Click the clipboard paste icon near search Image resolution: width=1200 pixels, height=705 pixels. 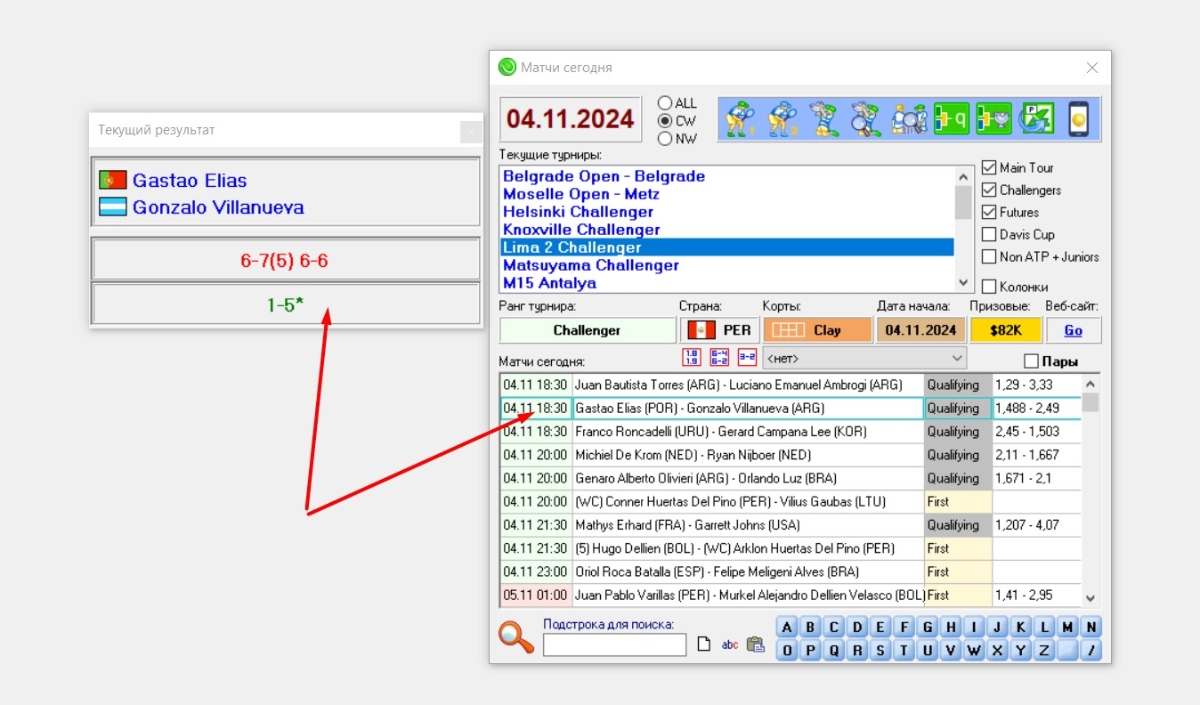coord(755,645)
